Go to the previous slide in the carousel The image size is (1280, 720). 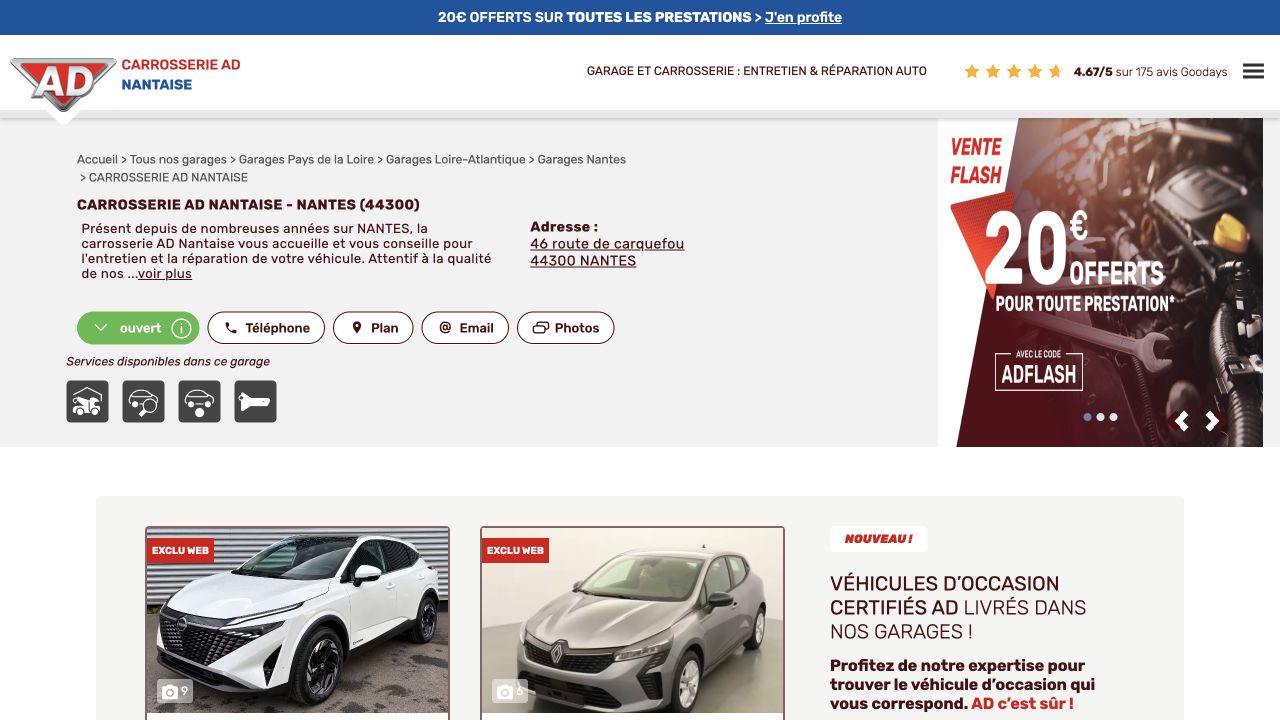pos(1182,422)
